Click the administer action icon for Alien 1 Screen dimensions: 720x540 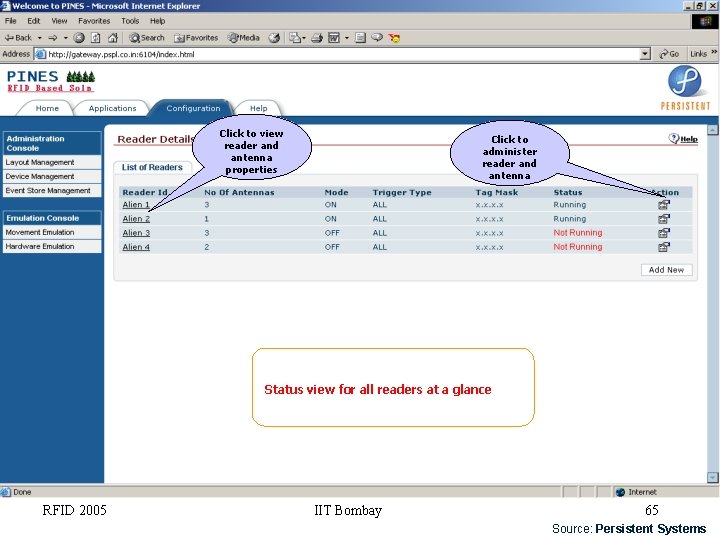click(664, 205)
